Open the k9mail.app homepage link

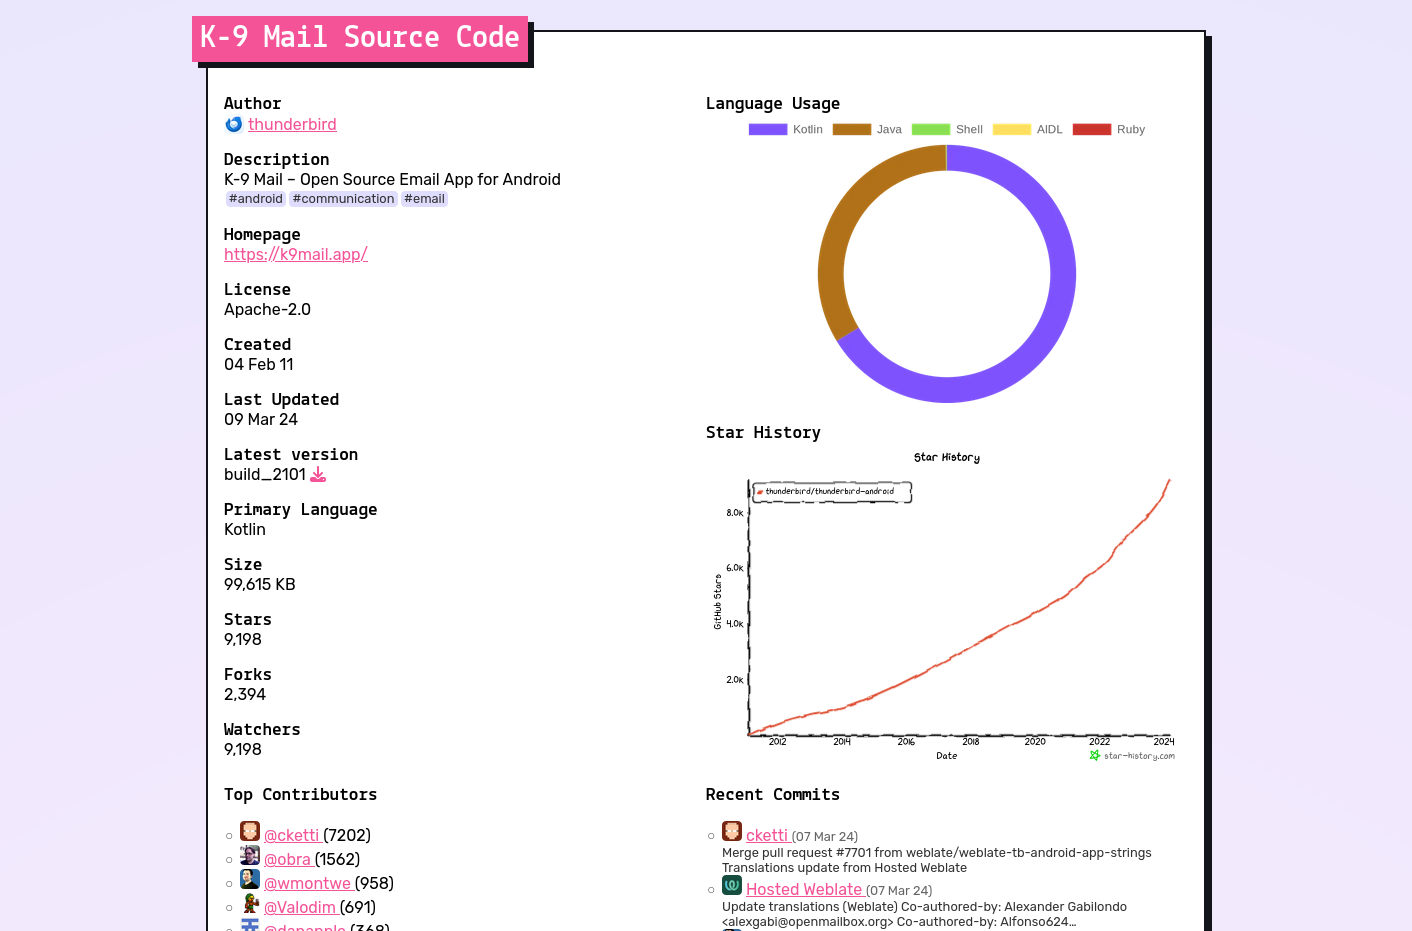(296, 254)
